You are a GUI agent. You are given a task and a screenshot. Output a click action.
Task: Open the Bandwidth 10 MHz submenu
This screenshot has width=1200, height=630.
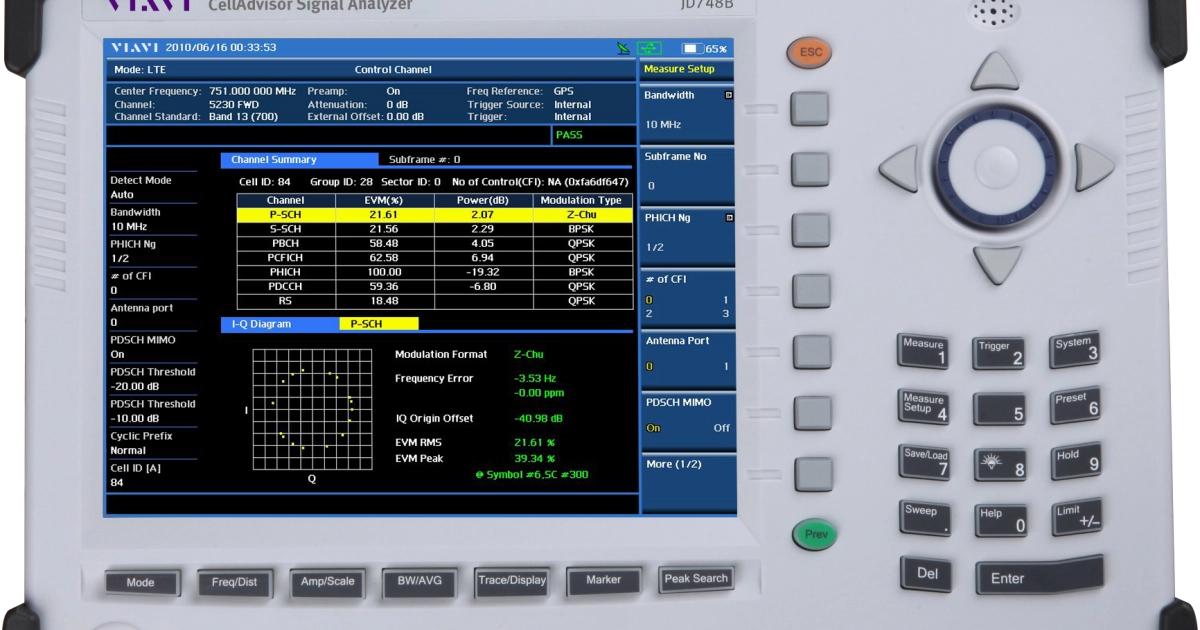click(687, 110)
